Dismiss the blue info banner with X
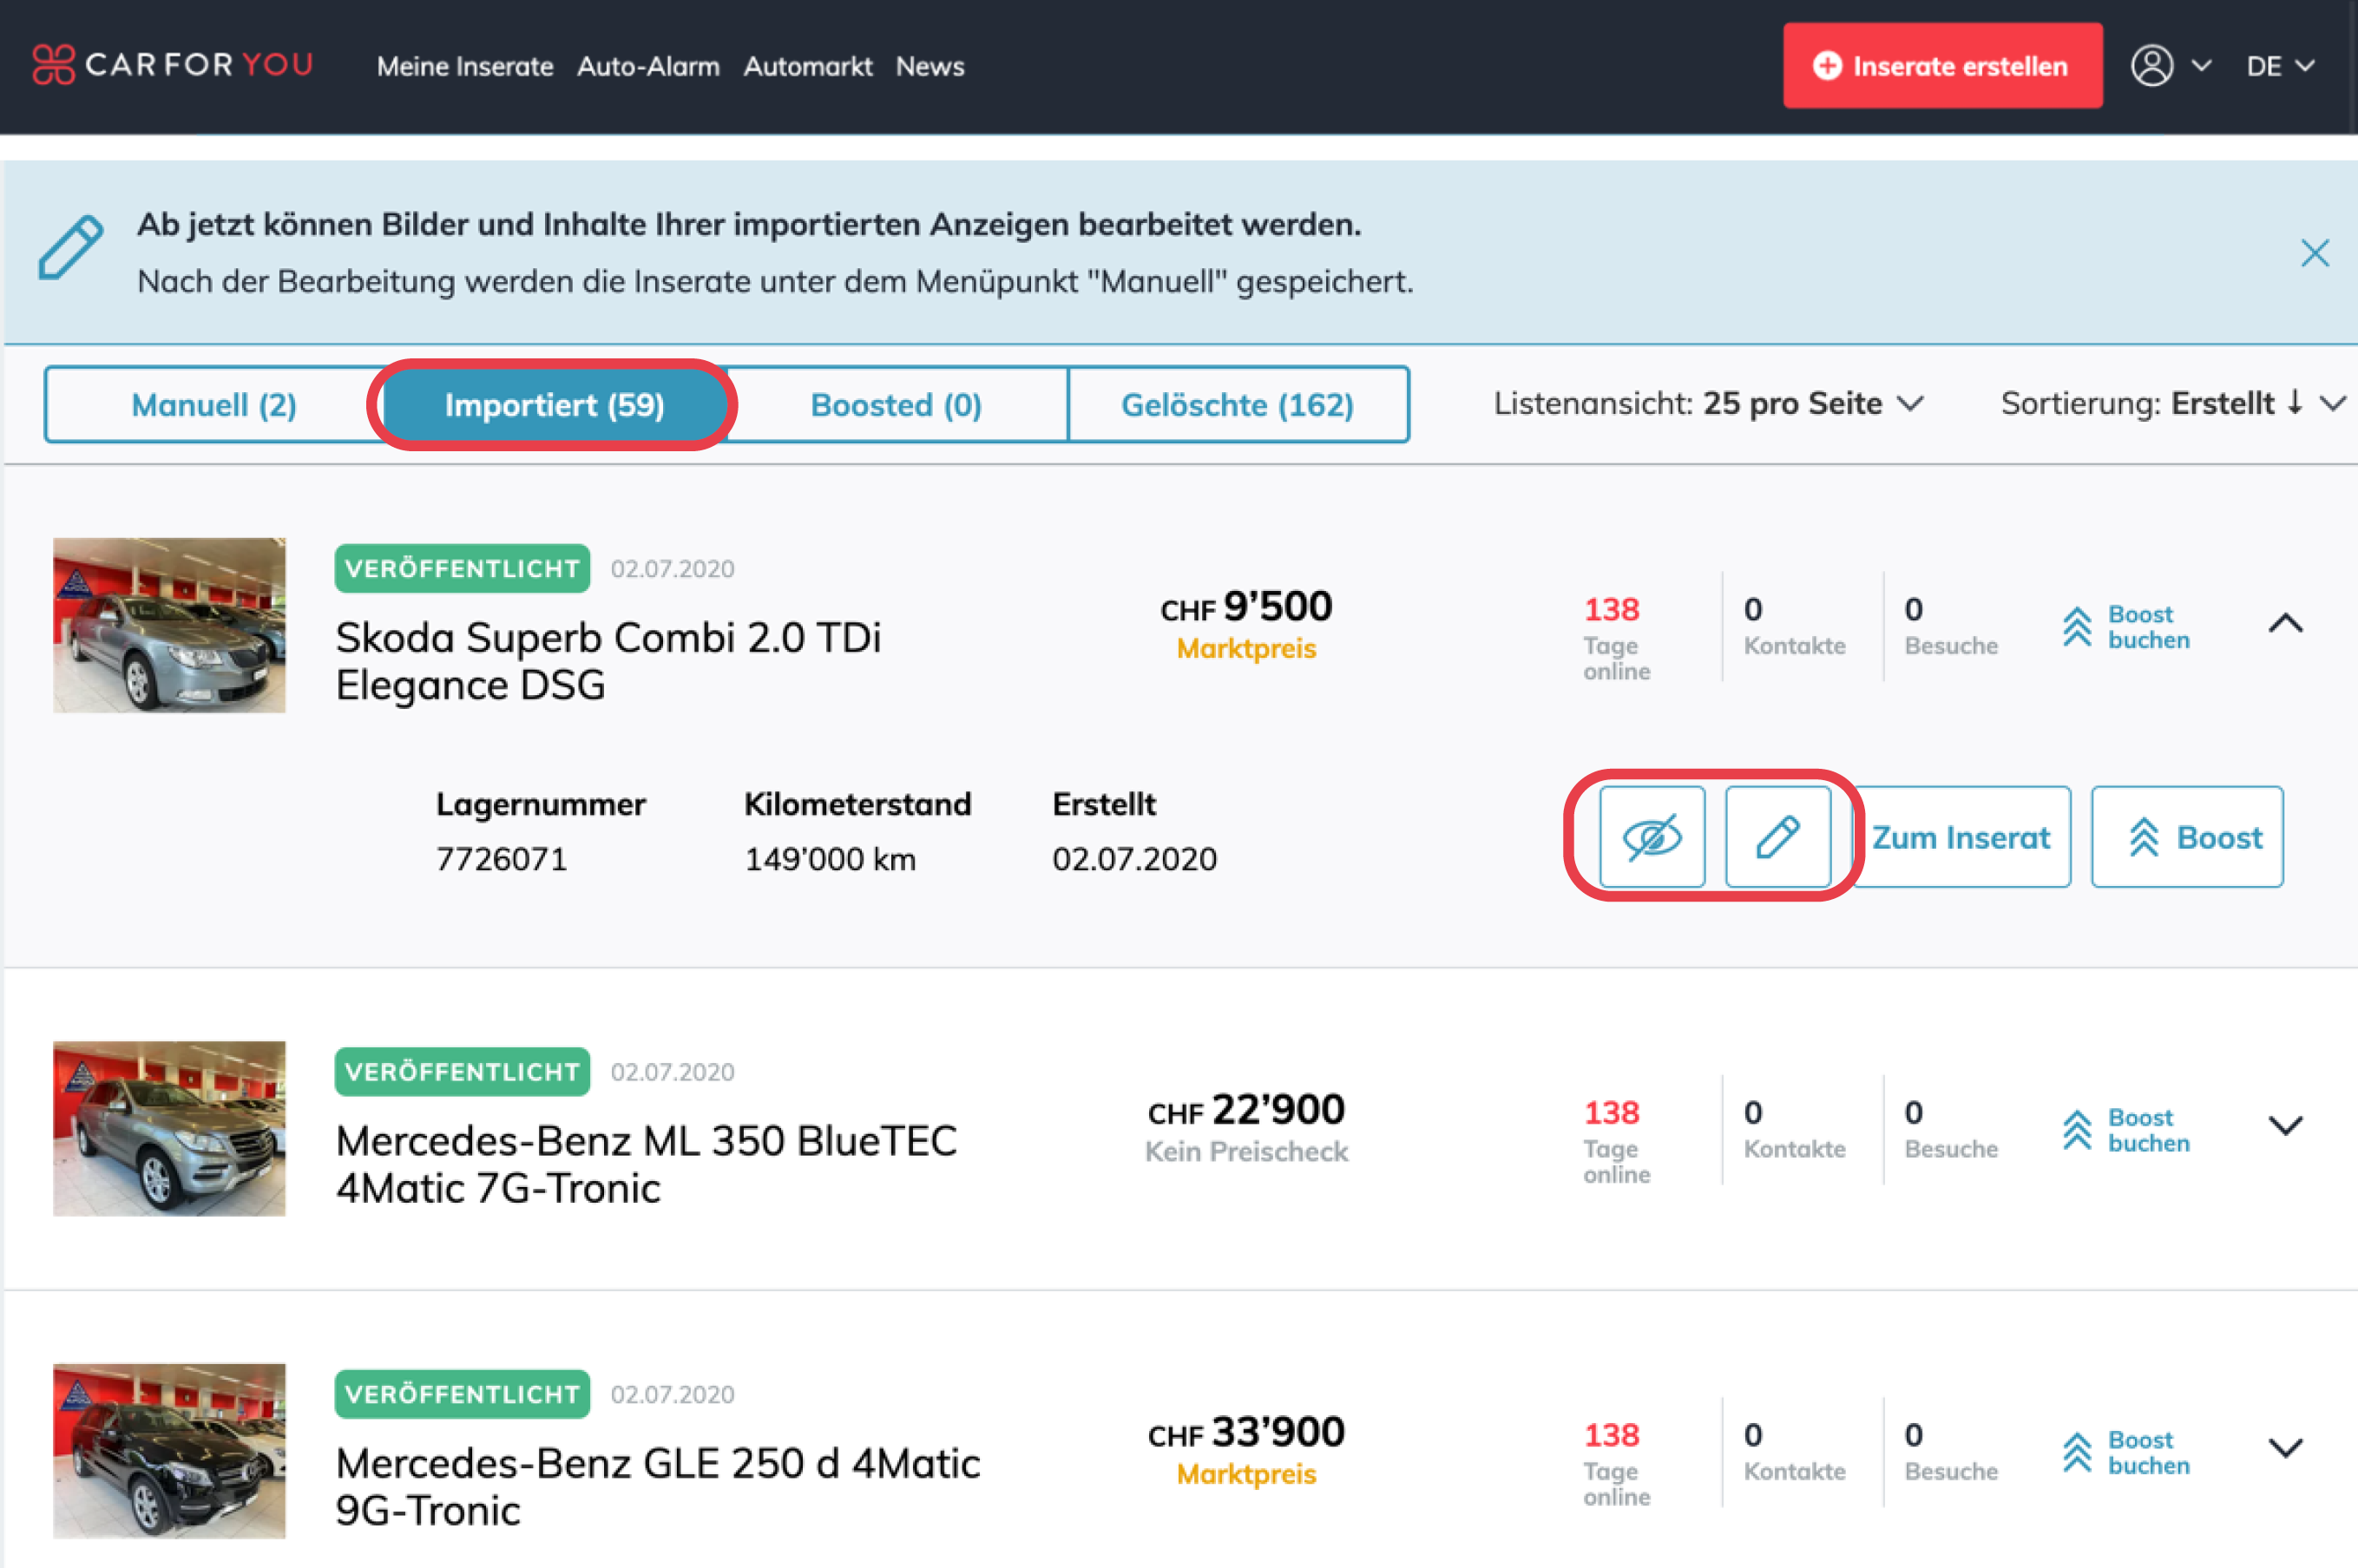Screen dimensions: 2358x1568 (x=2314, y=253)
